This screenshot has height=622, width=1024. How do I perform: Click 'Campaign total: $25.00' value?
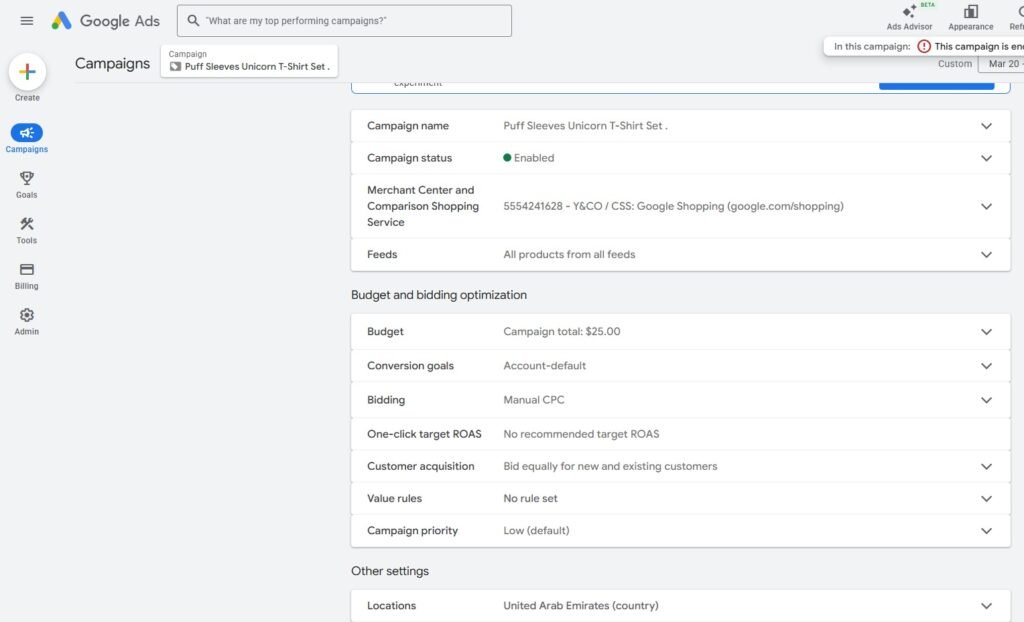(562, 332)
